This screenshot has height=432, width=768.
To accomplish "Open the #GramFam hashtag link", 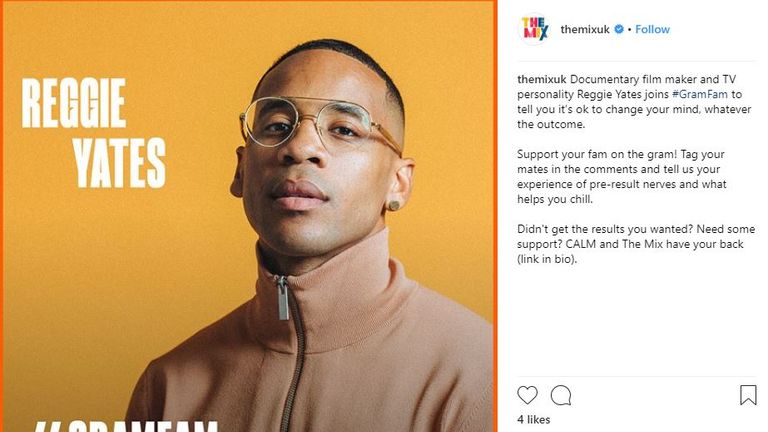I will tap(700, 94).
